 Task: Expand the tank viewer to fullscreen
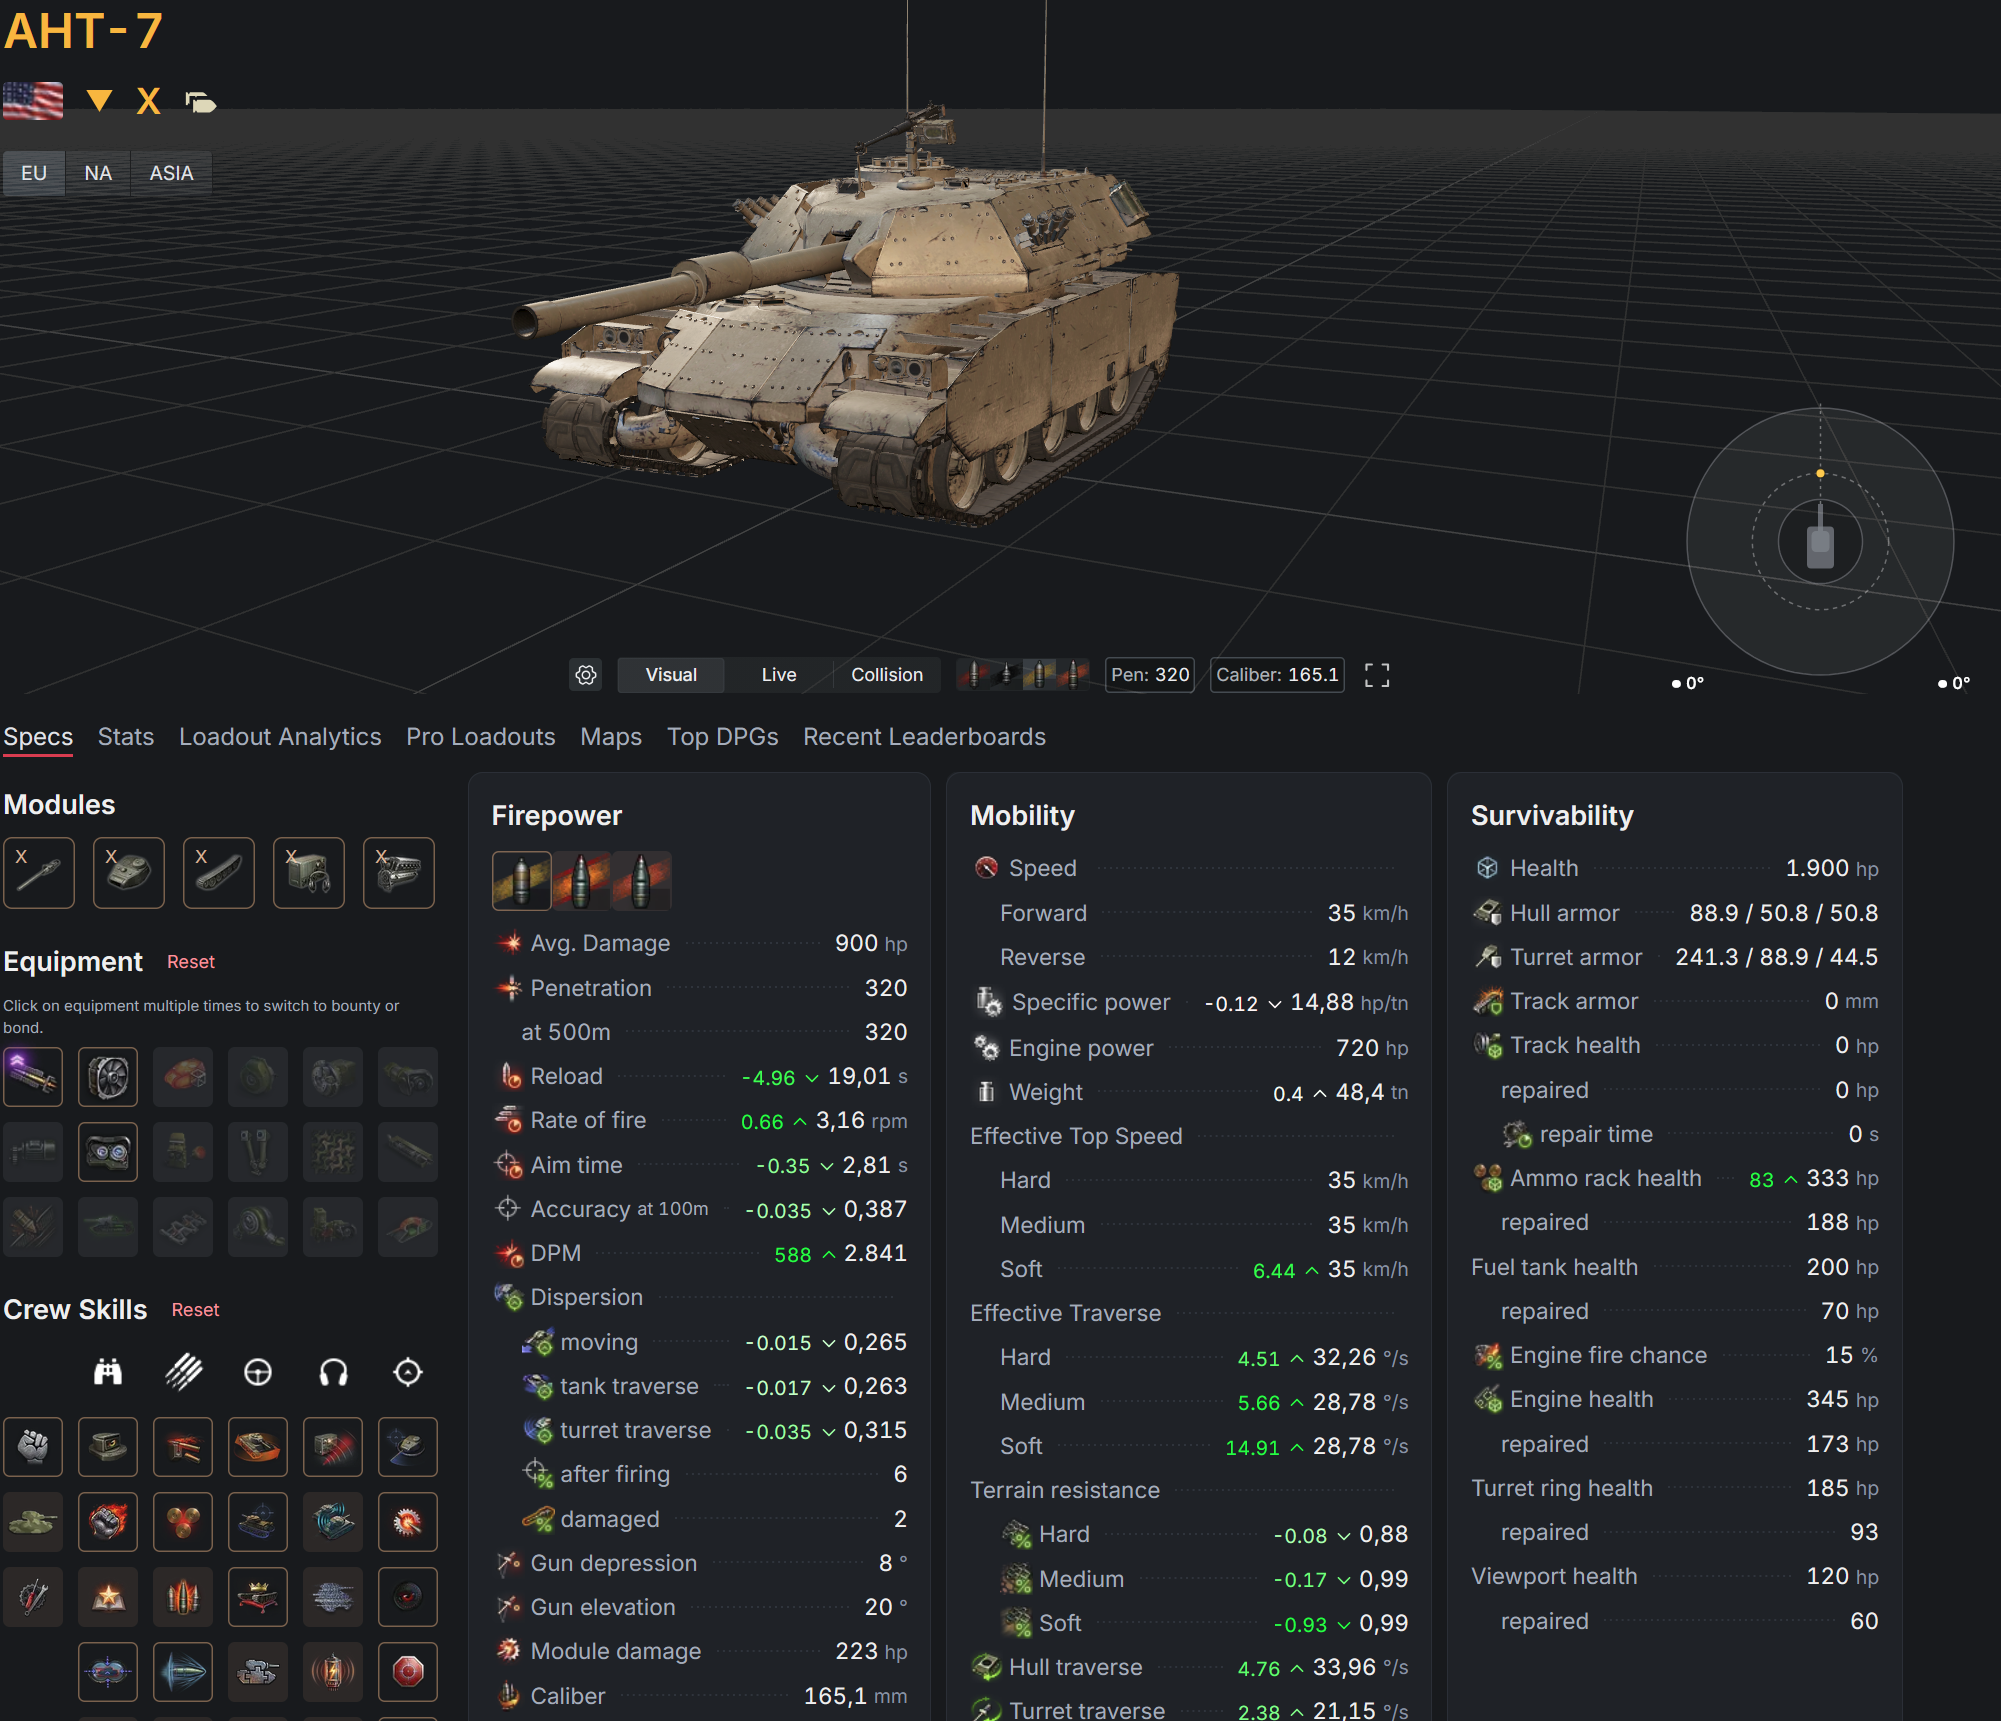pyautogui.click(x=1377, y=675)
